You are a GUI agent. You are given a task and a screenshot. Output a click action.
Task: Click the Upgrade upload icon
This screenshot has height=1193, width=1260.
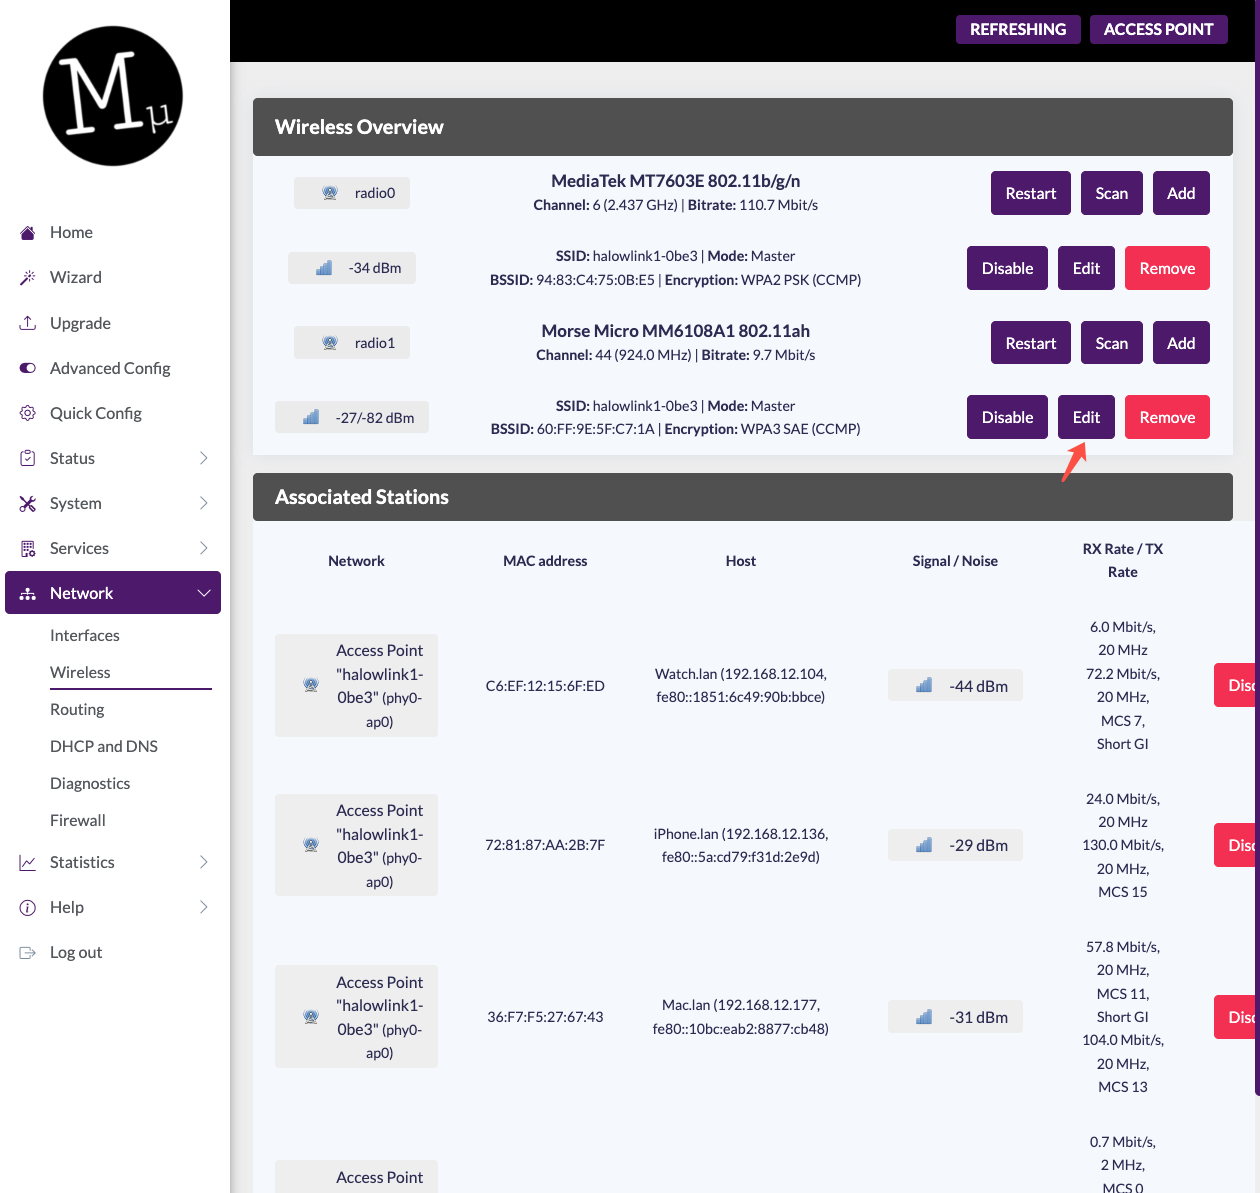point(28,323)
